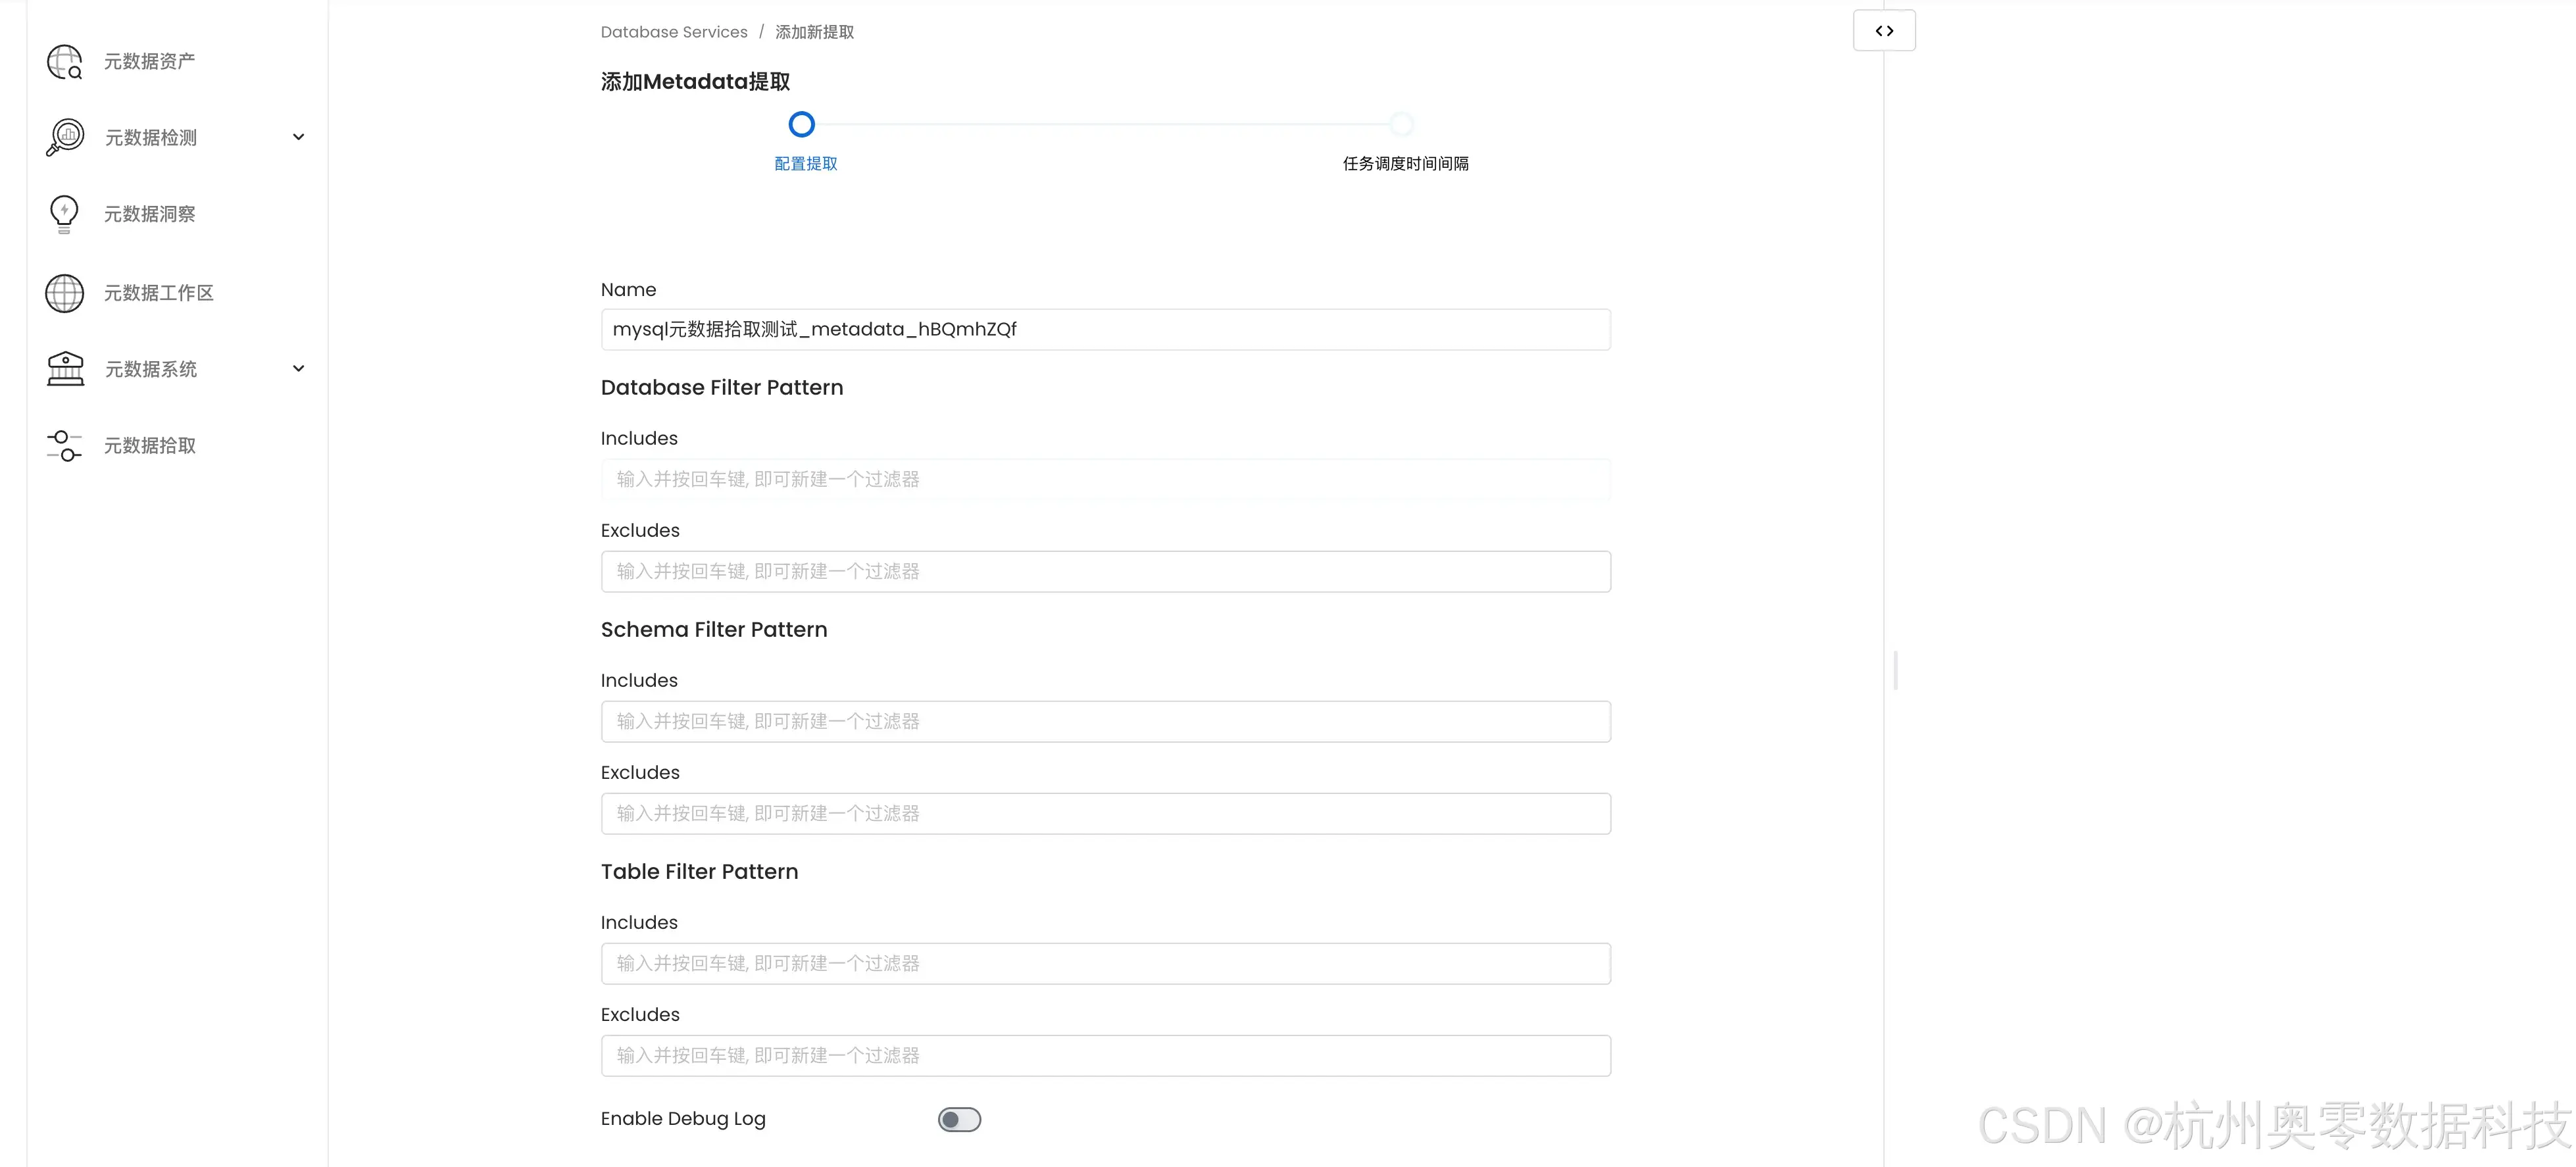This screenshot has height=1167, width=2576.
Task: Click the code brackets toggle icon
Action: pyautogui.click(x=1884, y=31)
